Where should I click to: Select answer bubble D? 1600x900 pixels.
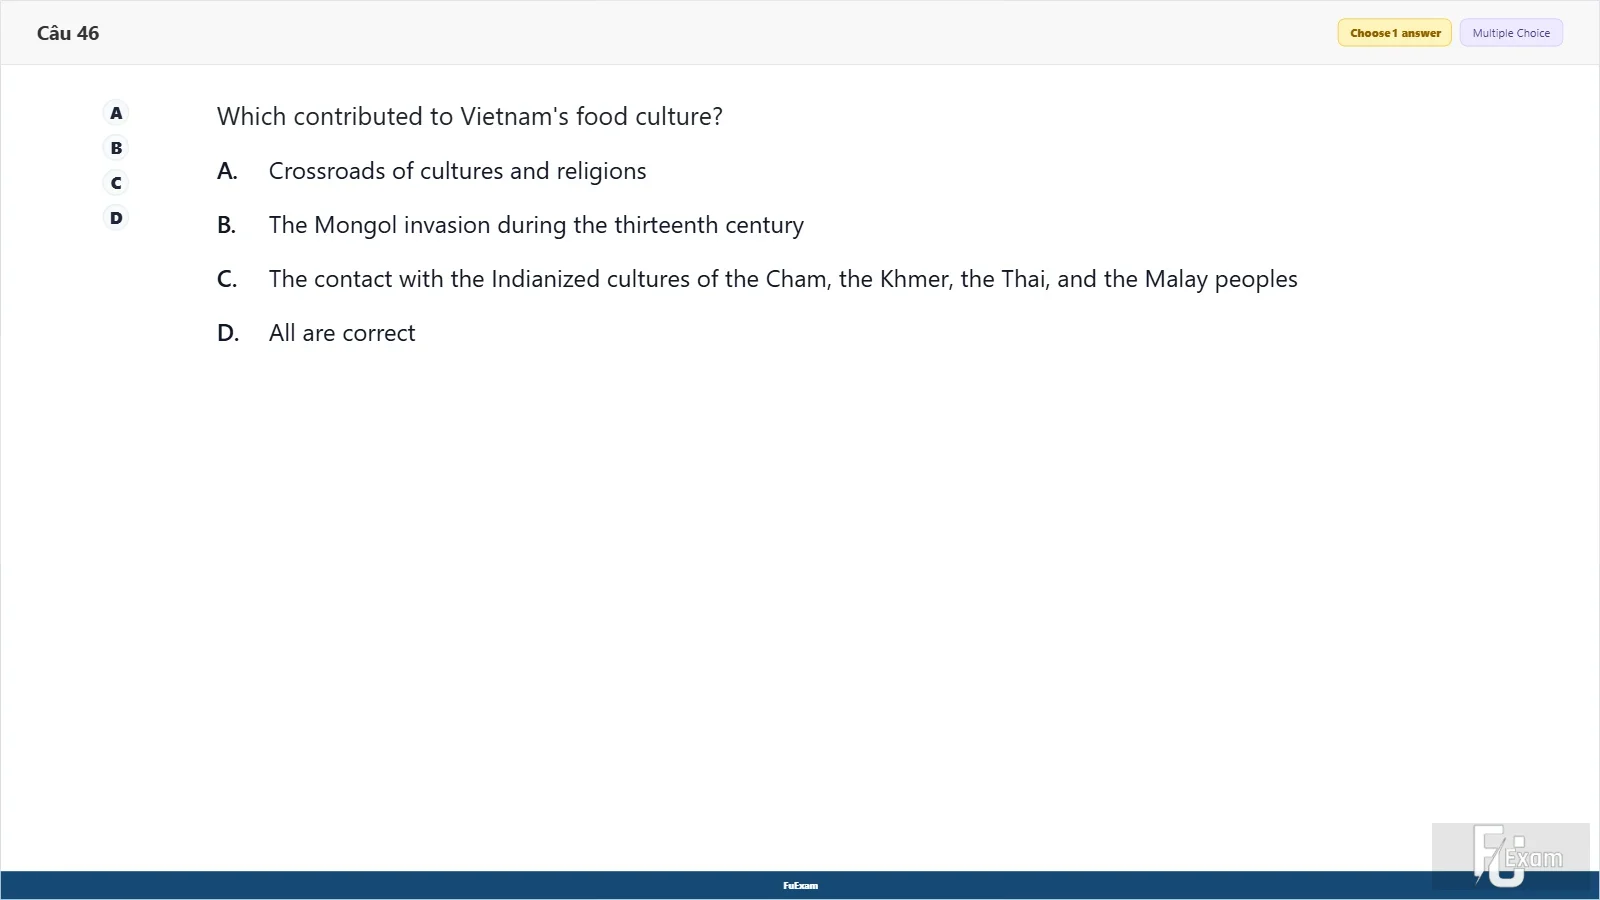coord(116,218)
